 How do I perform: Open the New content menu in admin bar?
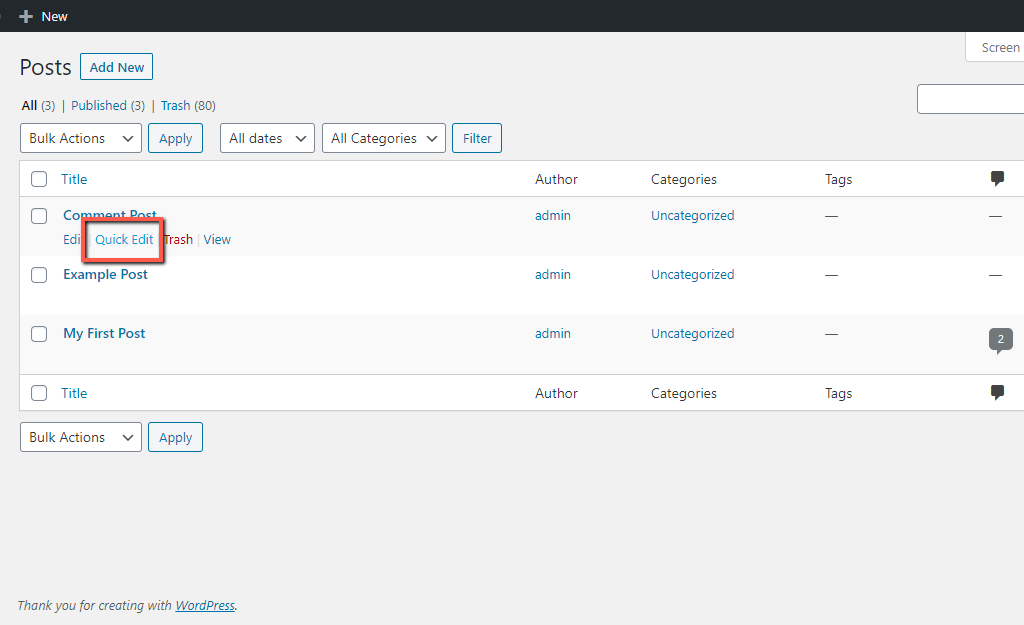(43, 16)
